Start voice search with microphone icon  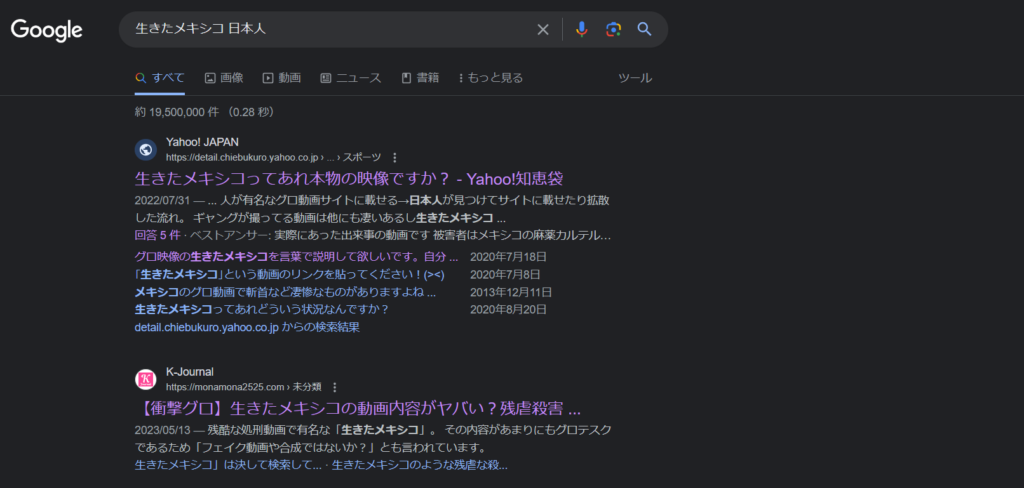pyautogui.click(x=581, y=29)
